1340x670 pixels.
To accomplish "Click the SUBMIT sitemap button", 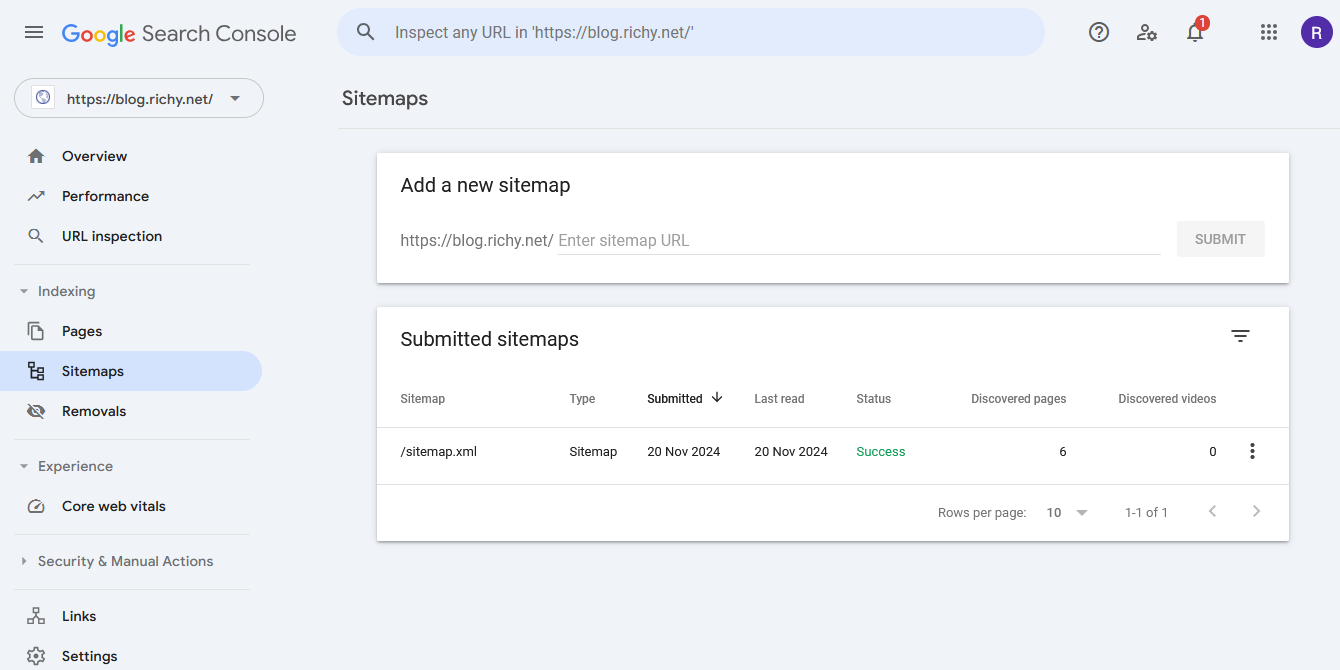I will [x=1220, y=239].
